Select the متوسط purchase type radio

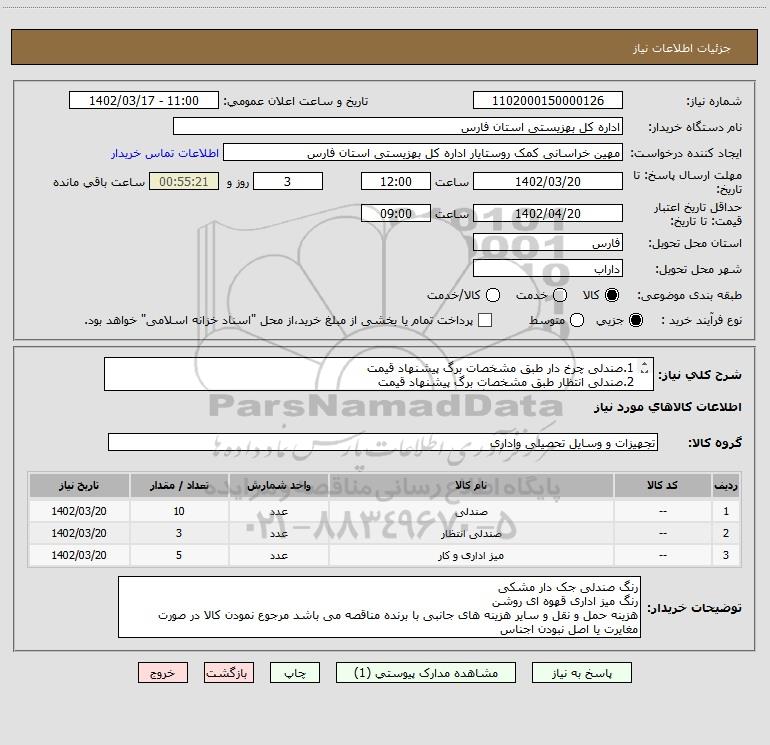point(577,320)
